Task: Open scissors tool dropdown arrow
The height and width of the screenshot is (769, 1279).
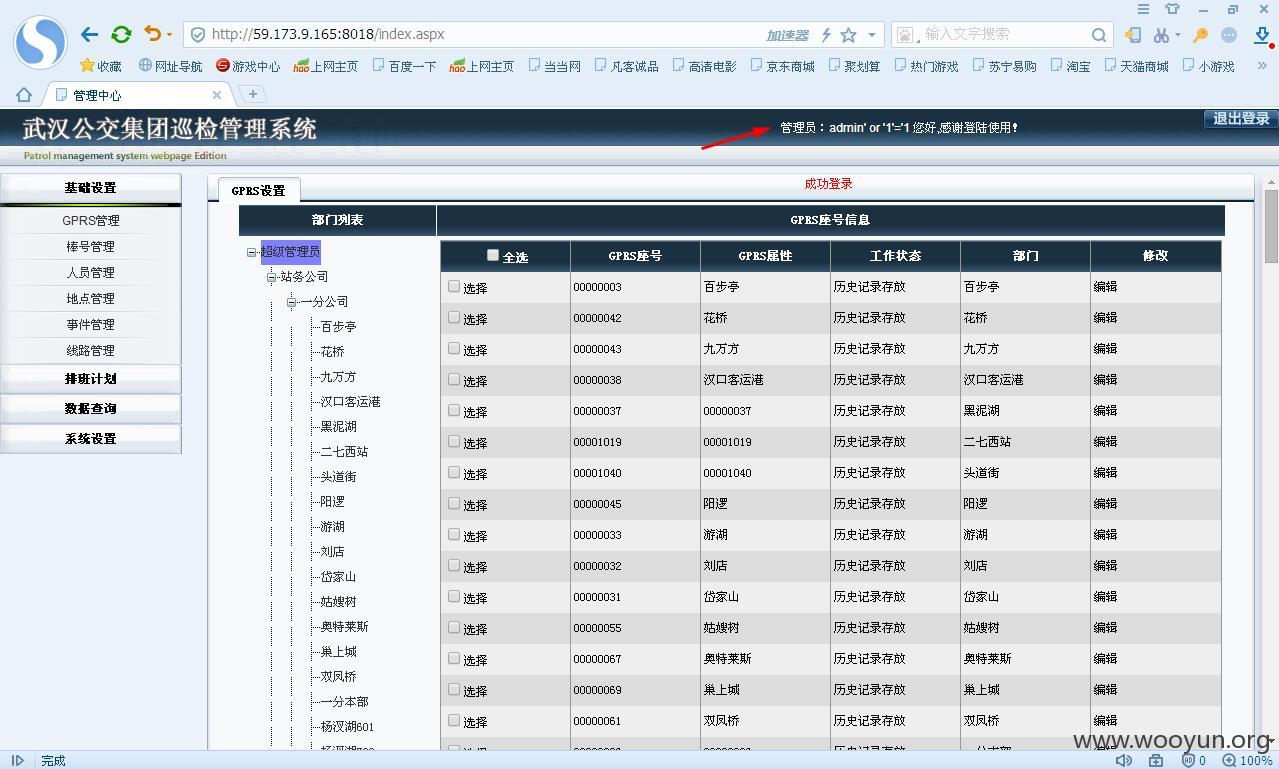Action: tap(1178, 35)
